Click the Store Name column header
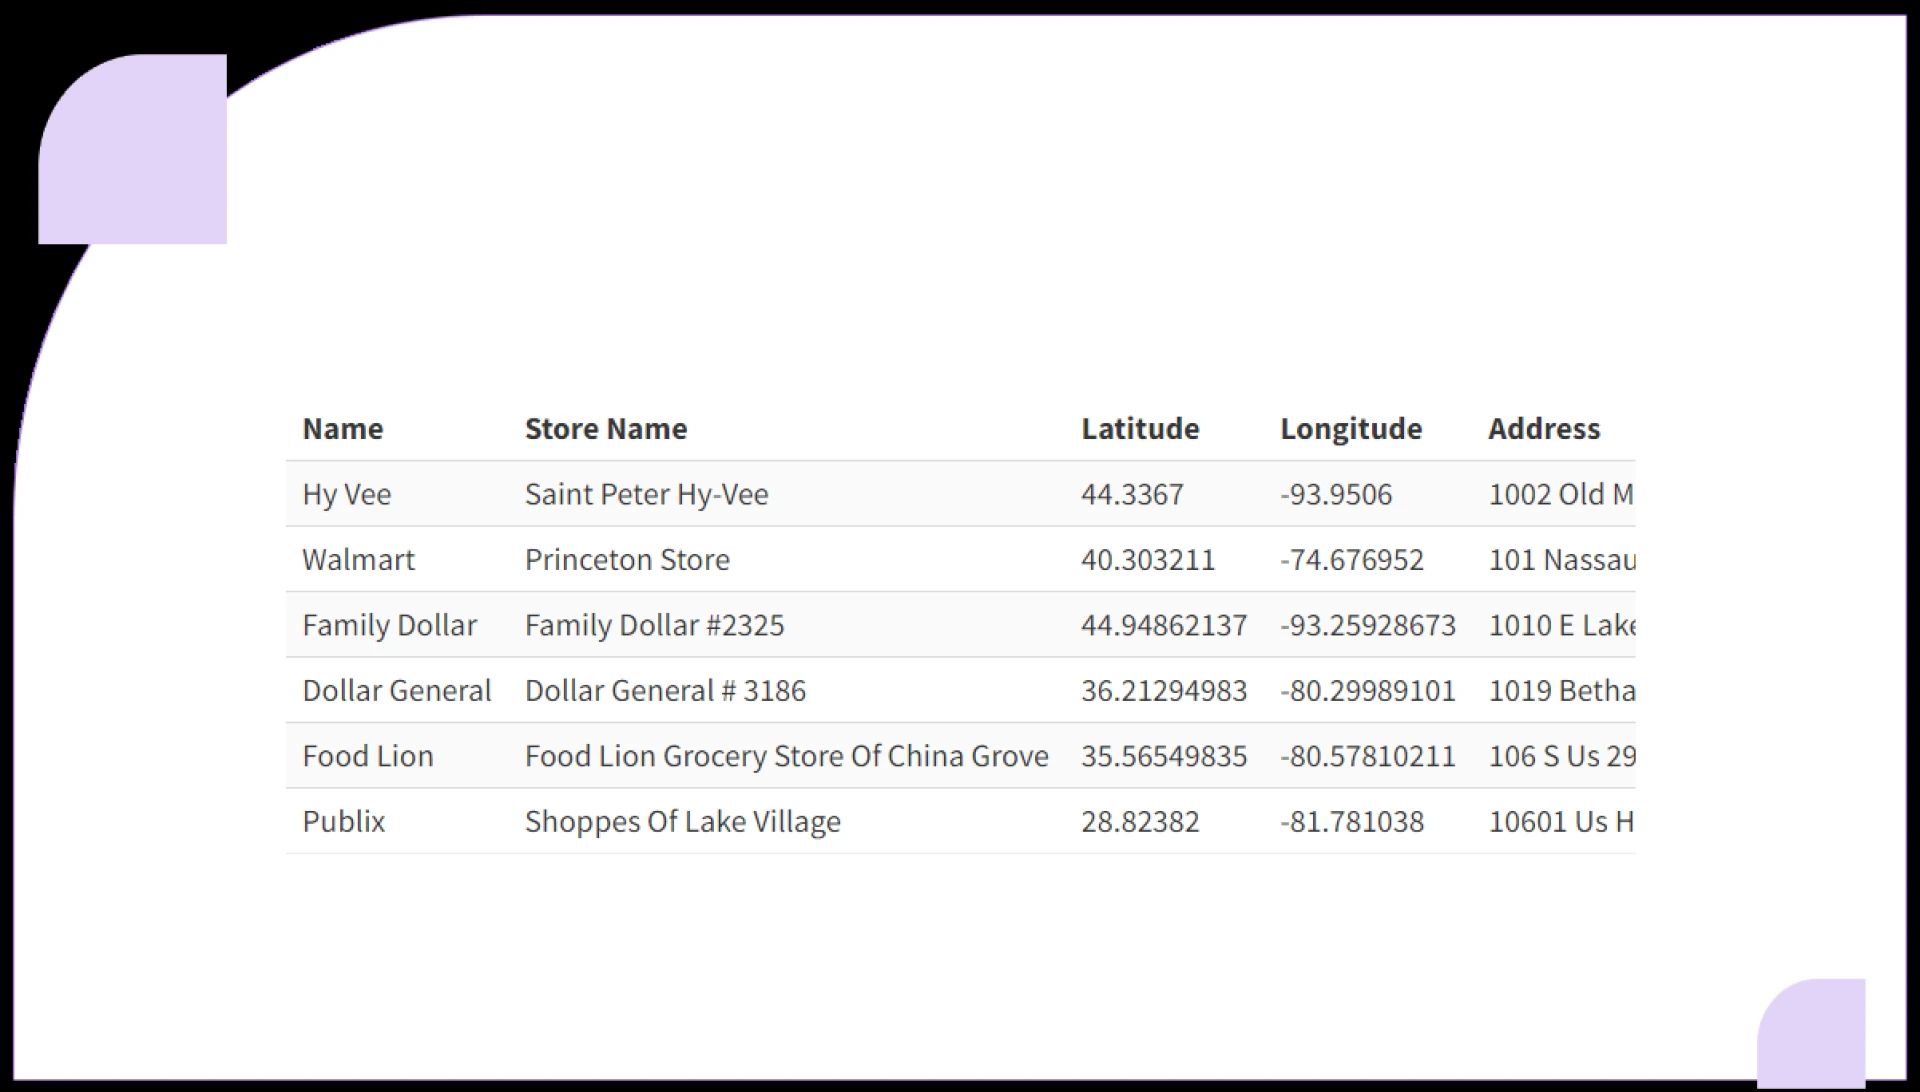Image resolution: width=1920 pixels, height=1092 pixels. 605,429
